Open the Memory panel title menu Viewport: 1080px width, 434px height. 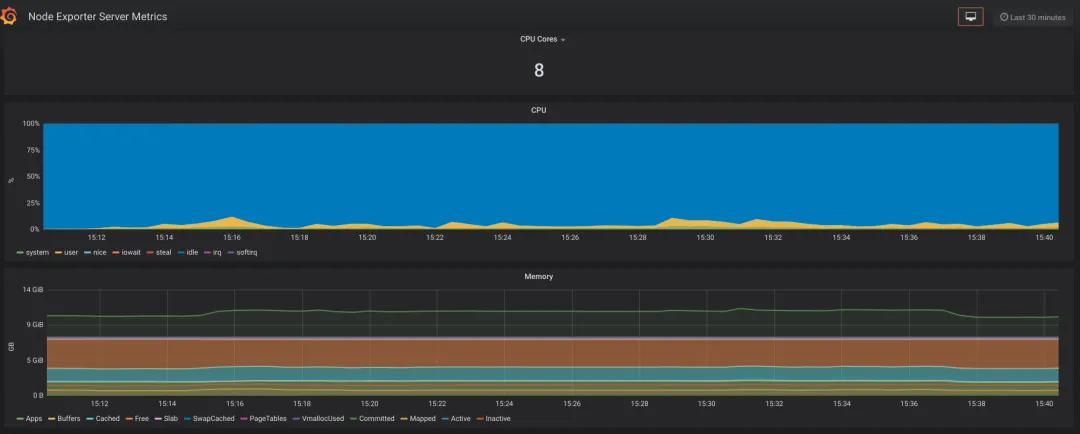[x=538, y=276]
